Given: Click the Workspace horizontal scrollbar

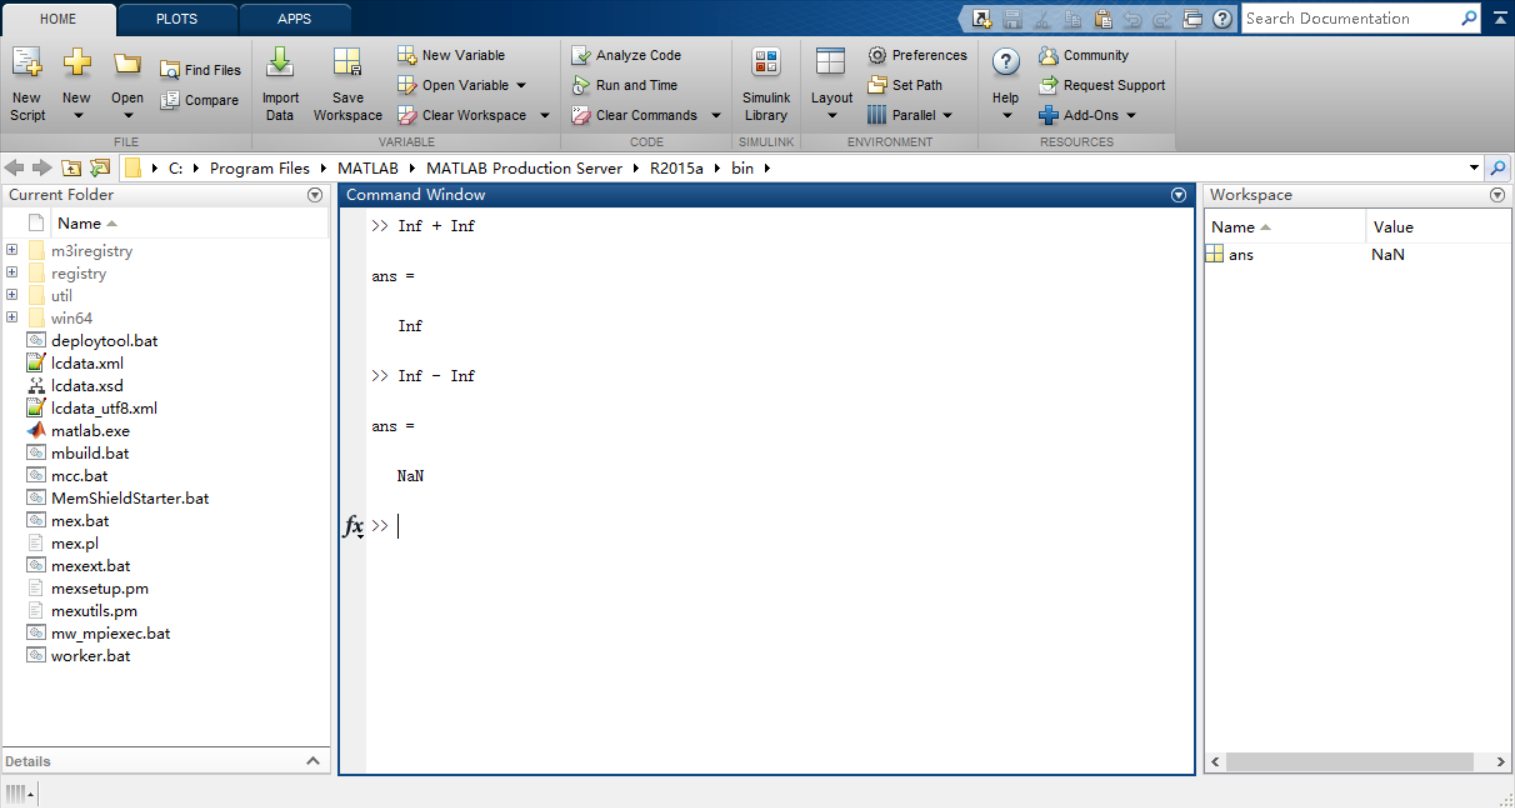Looking at the screenshot, I should click(1348, 762).
